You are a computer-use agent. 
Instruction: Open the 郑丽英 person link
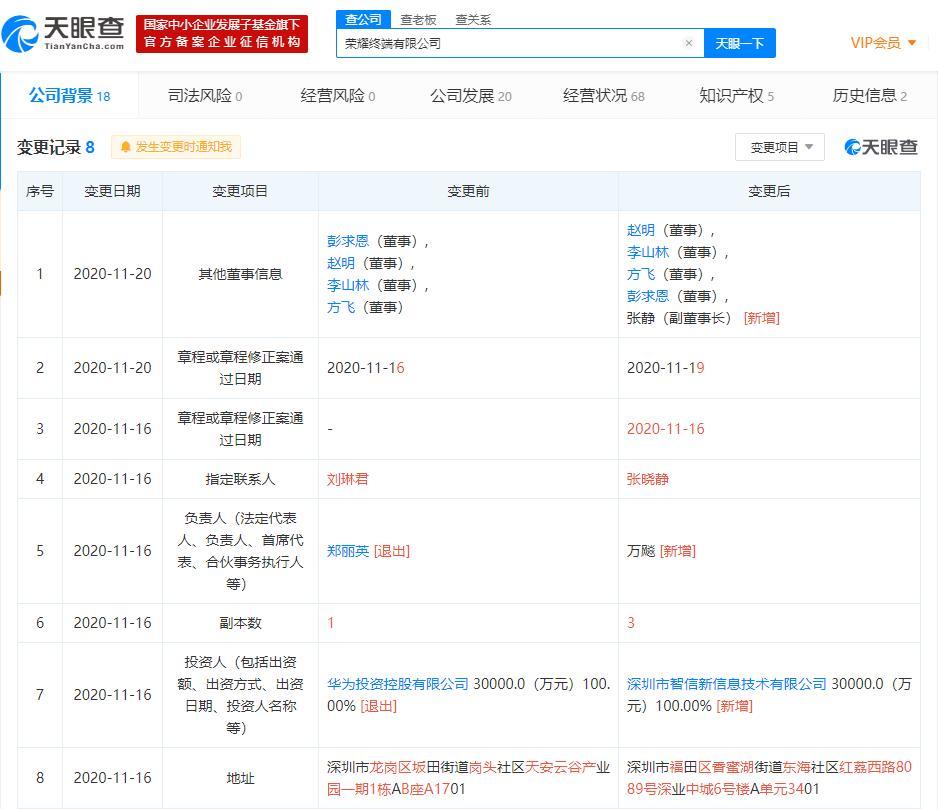tap(348, 551)
